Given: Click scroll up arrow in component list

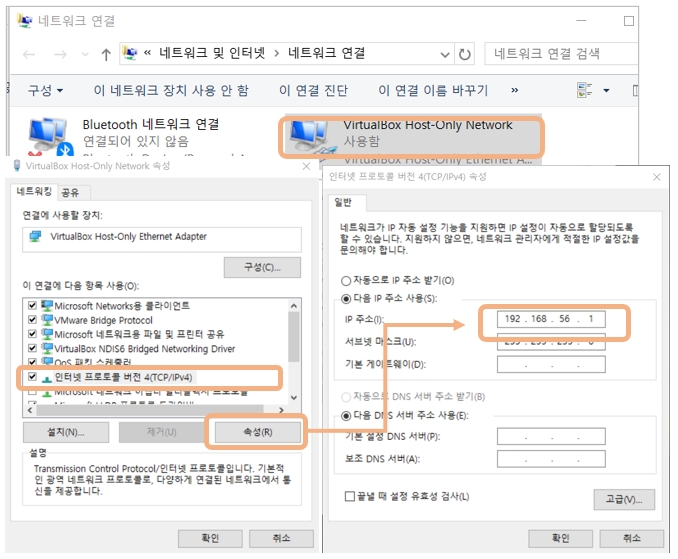Looking at the screenshot, I should pos(294,306).
